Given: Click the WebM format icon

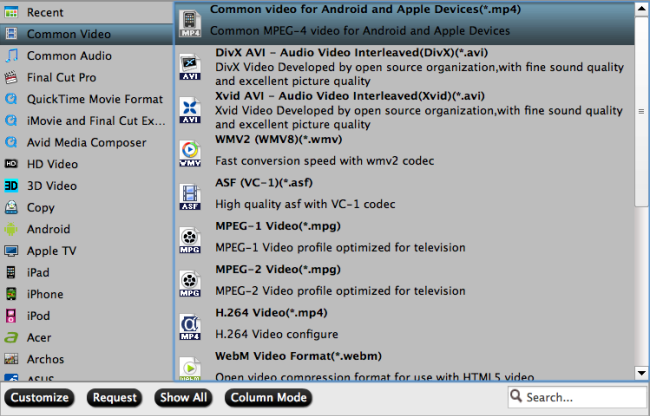Looking at the screenshot, I should (x=190, y=369).
